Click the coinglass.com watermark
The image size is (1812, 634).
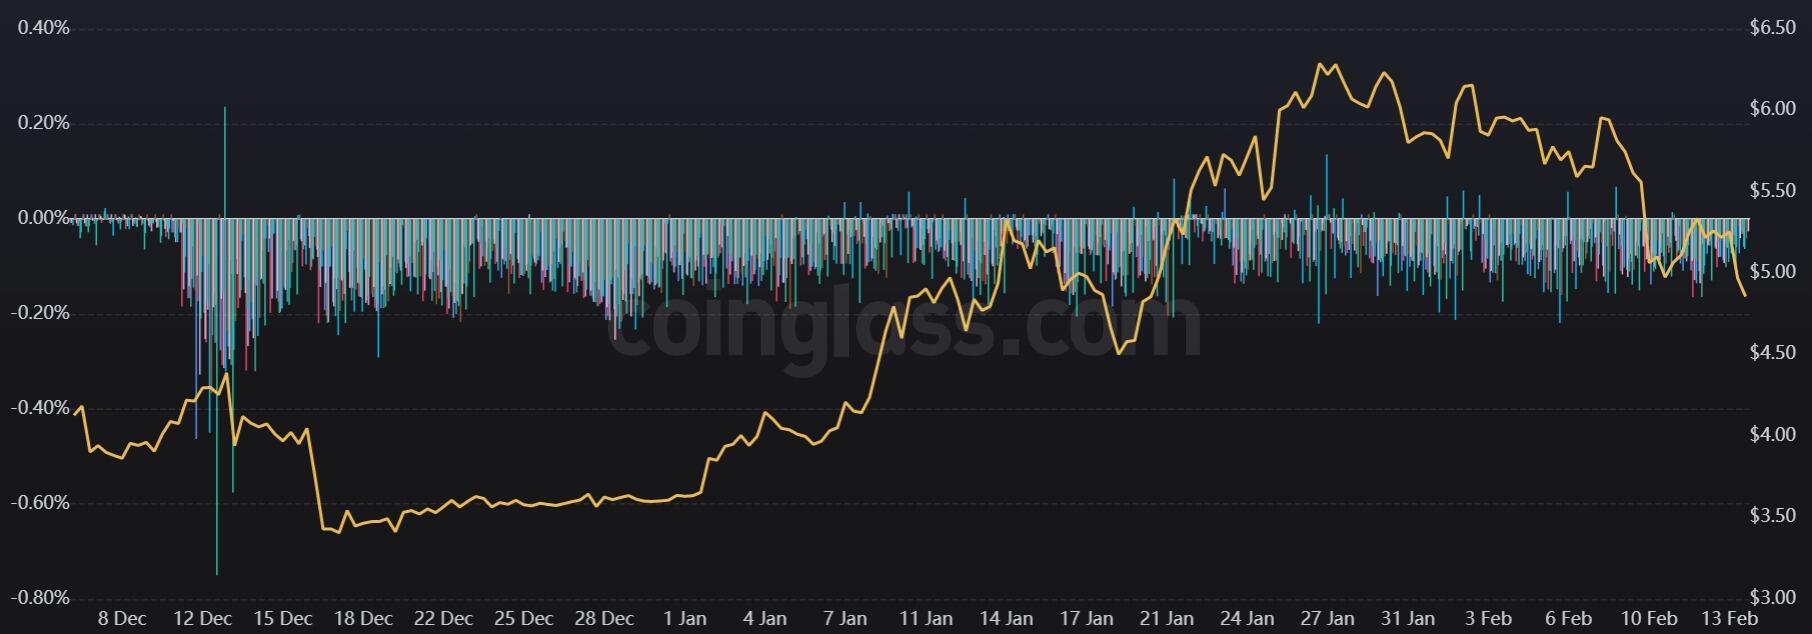click(905, 325)
